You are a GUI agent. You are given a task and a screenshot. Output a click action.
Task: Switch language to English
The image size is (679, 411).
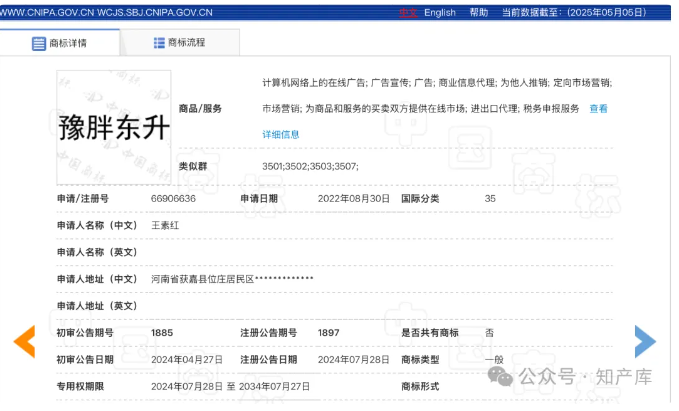pos(439,13)
